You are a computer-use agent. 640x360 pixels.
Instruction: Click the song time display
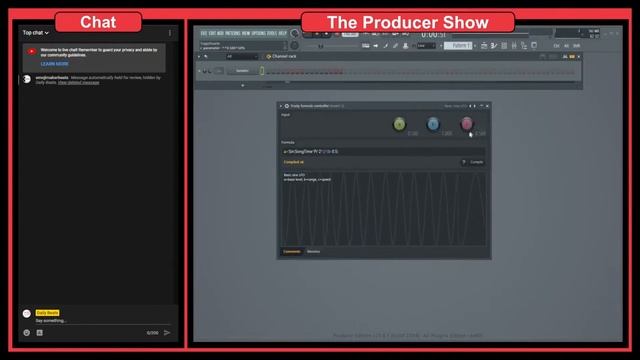coord(433,35)
